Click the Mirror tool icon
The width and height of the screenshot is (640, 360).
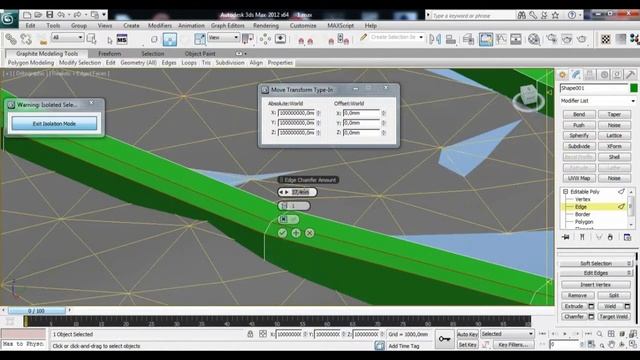point(435,39)
